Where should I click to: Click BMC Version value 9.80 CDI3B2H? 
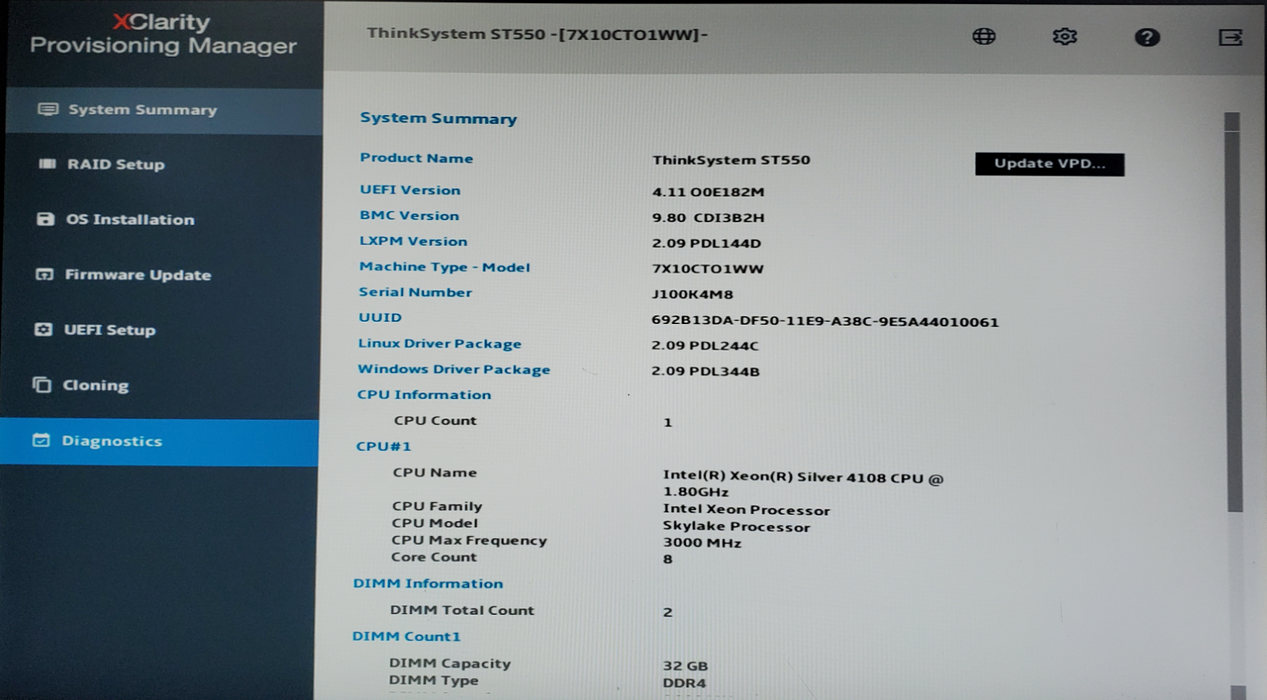708,218
